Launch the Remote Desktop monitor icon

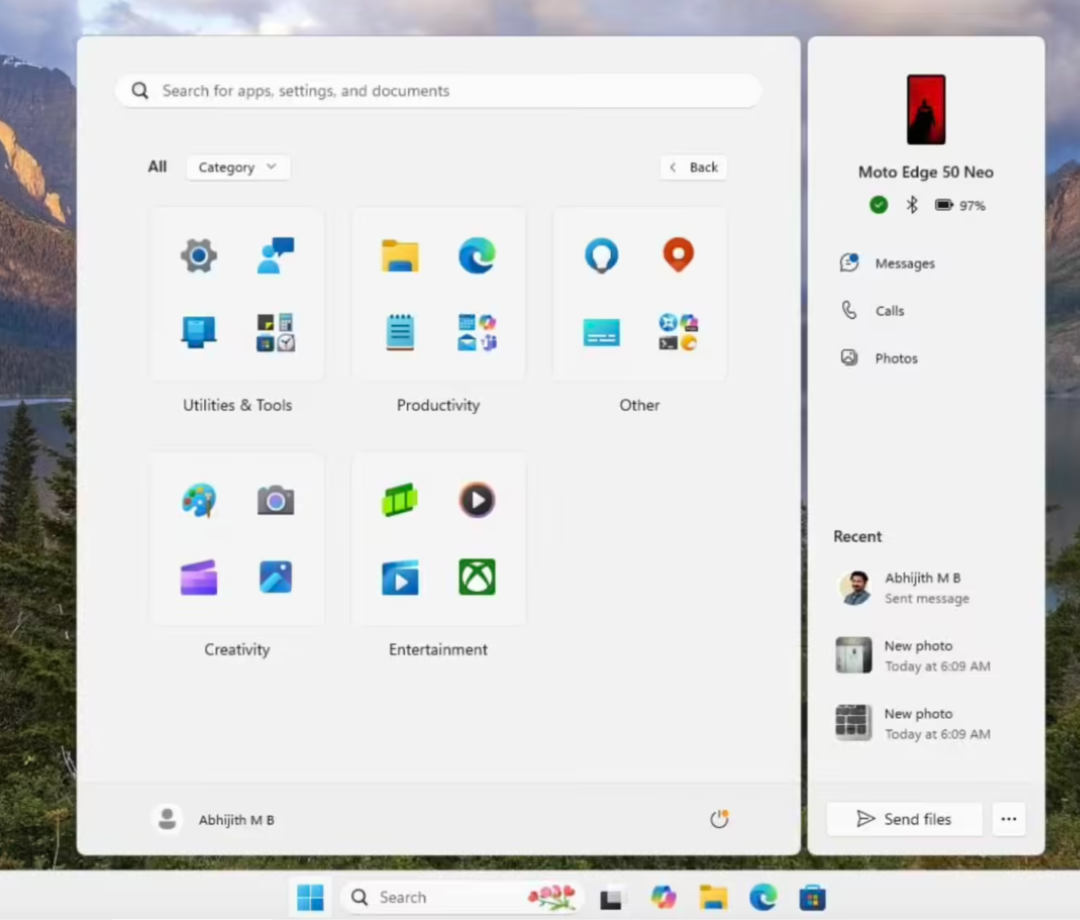(x=199, y=333)
